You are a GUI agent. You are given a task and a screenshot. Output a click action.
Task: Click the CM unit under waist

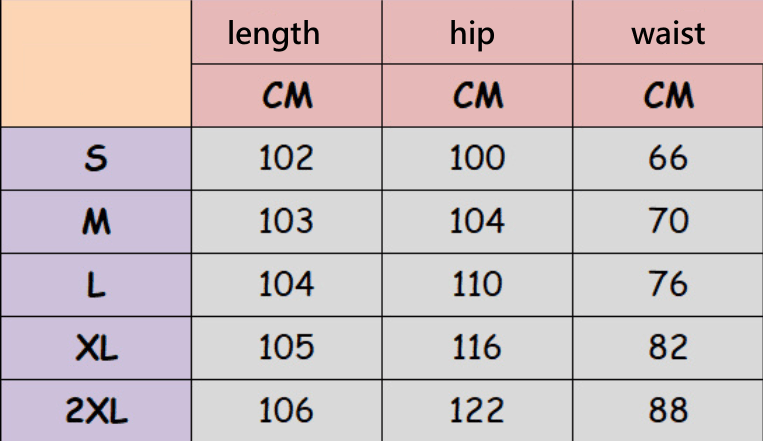668,96
